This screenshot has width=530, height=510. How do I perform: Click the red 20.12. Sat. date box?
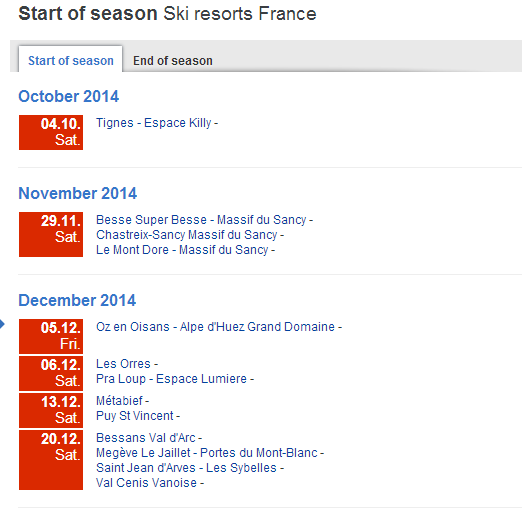point(51,460)
